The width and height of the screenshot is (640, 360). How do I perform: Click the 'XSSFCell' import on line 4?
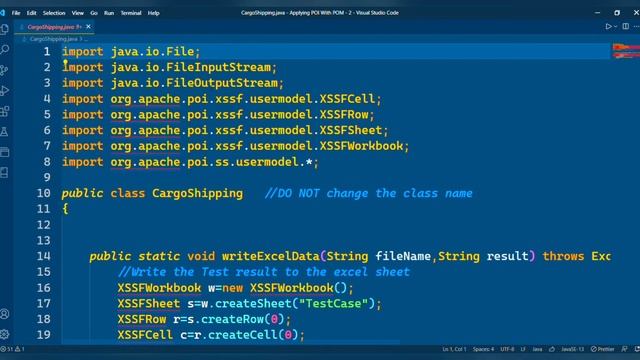click(x=347, y=99)
